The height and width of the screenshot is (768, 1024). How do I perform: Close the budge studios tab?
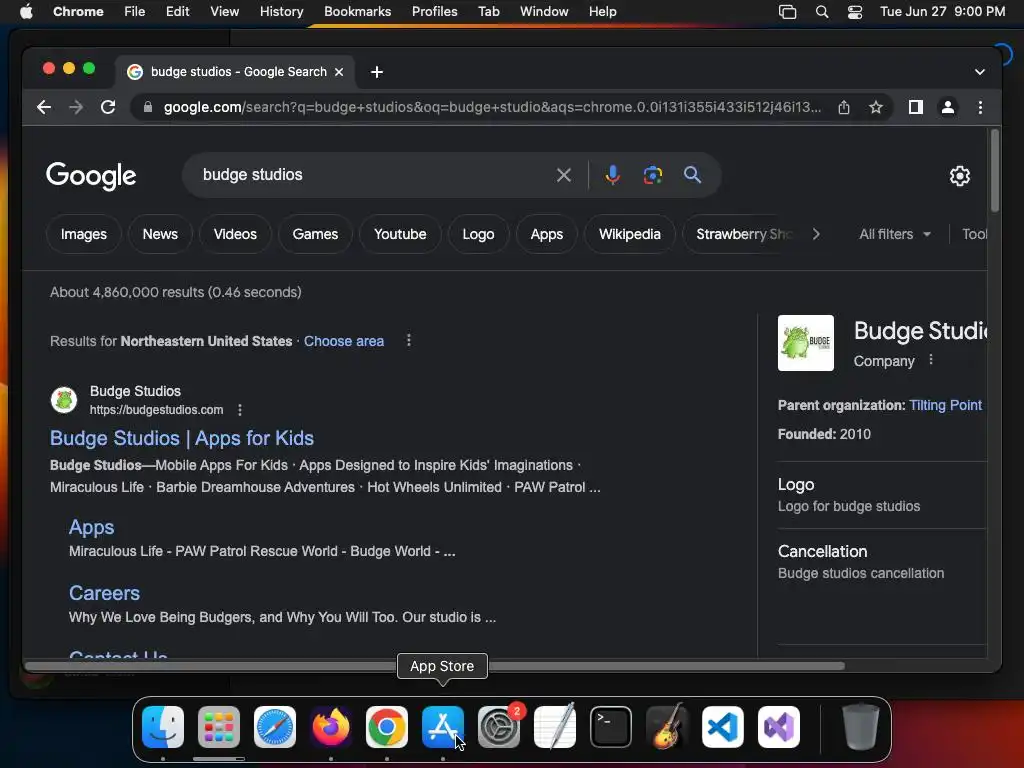339,72
